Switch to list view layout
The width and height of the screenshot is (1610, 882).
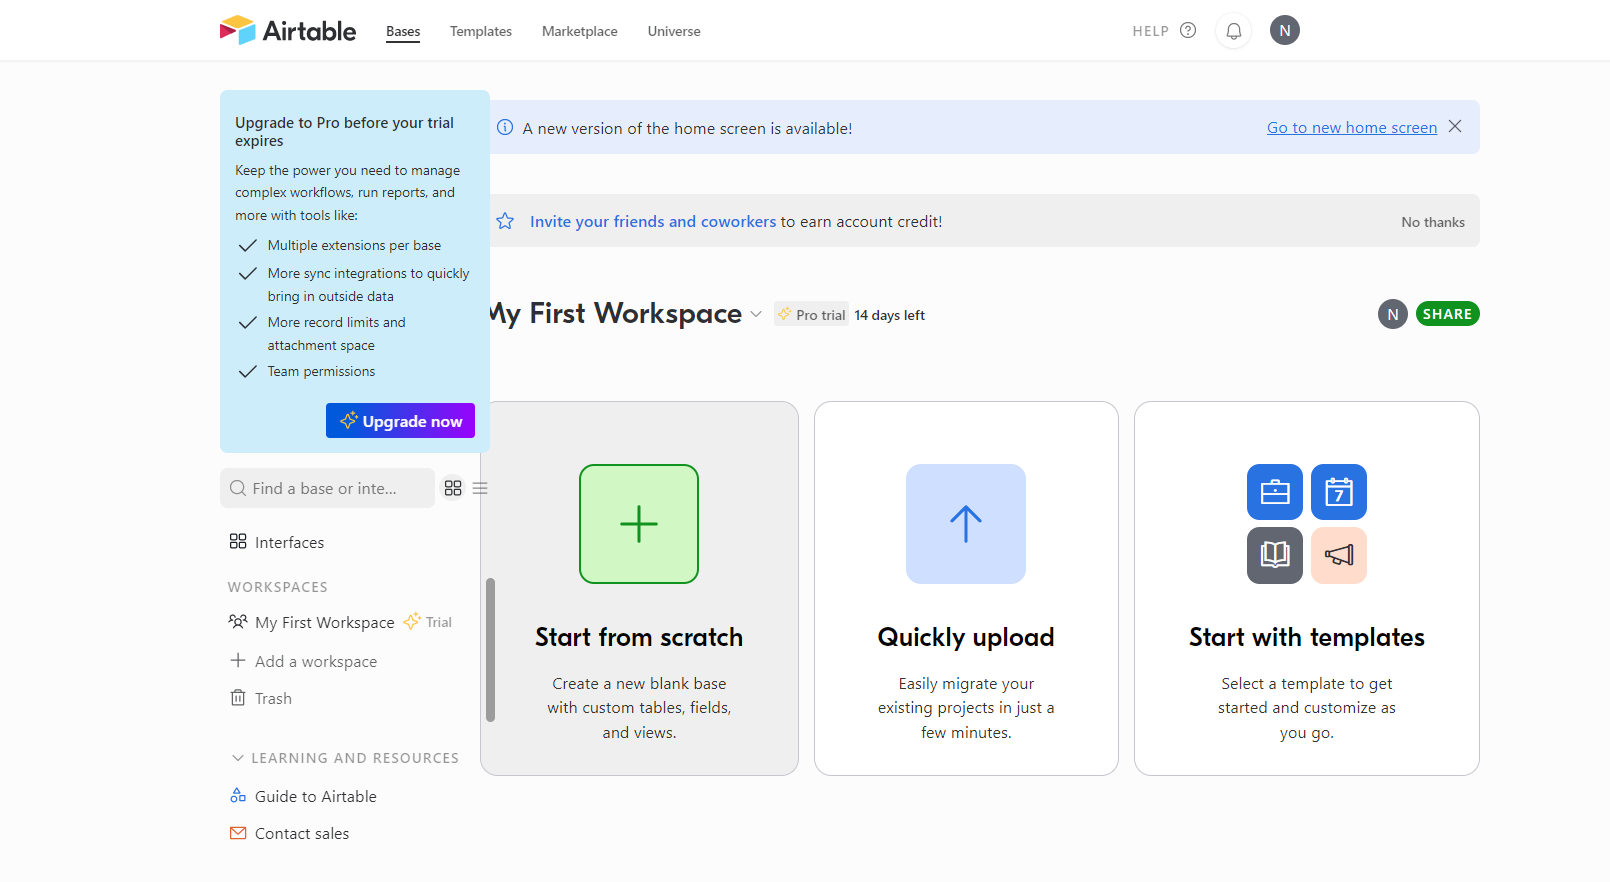(x=480, y=488)
